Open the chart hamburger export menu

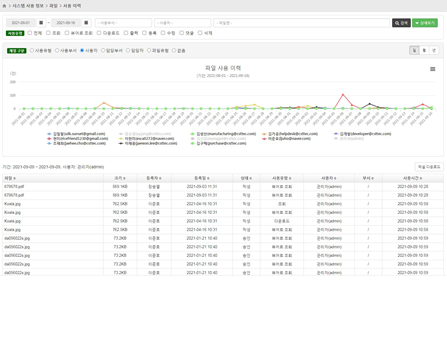pos(433,69)
